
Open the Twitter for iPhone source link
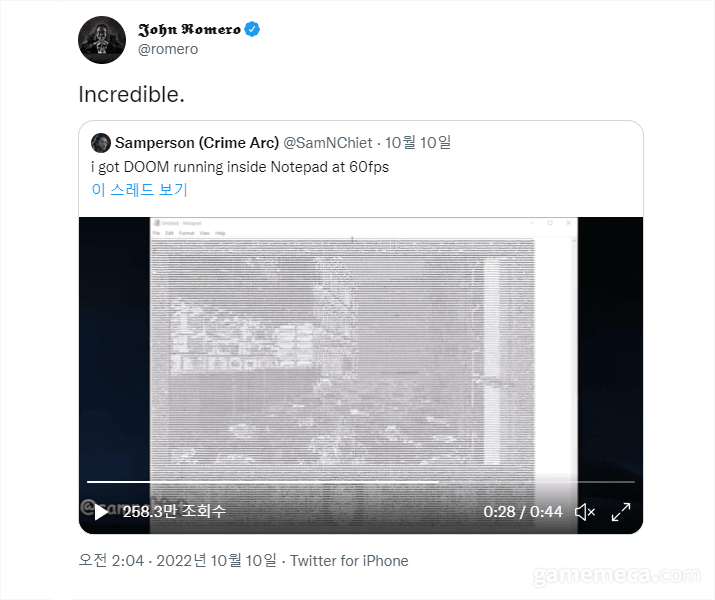[349, 561]
